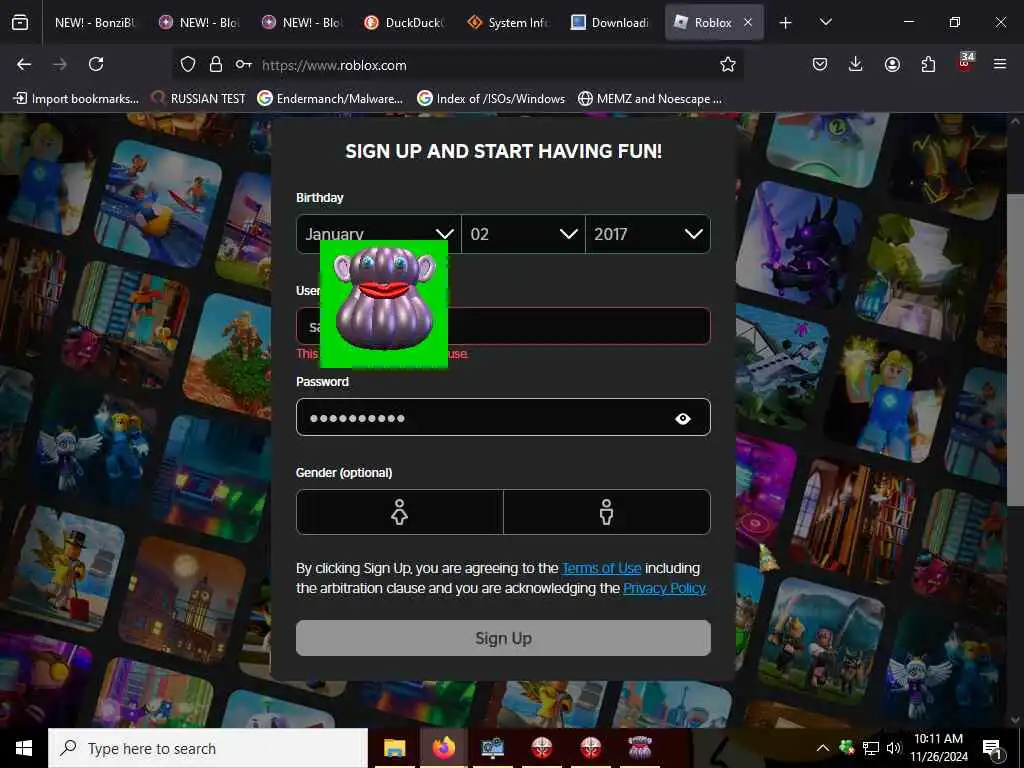Toggle password visibility eye icon
1024x768 pixels.
[x=682, y=419]
